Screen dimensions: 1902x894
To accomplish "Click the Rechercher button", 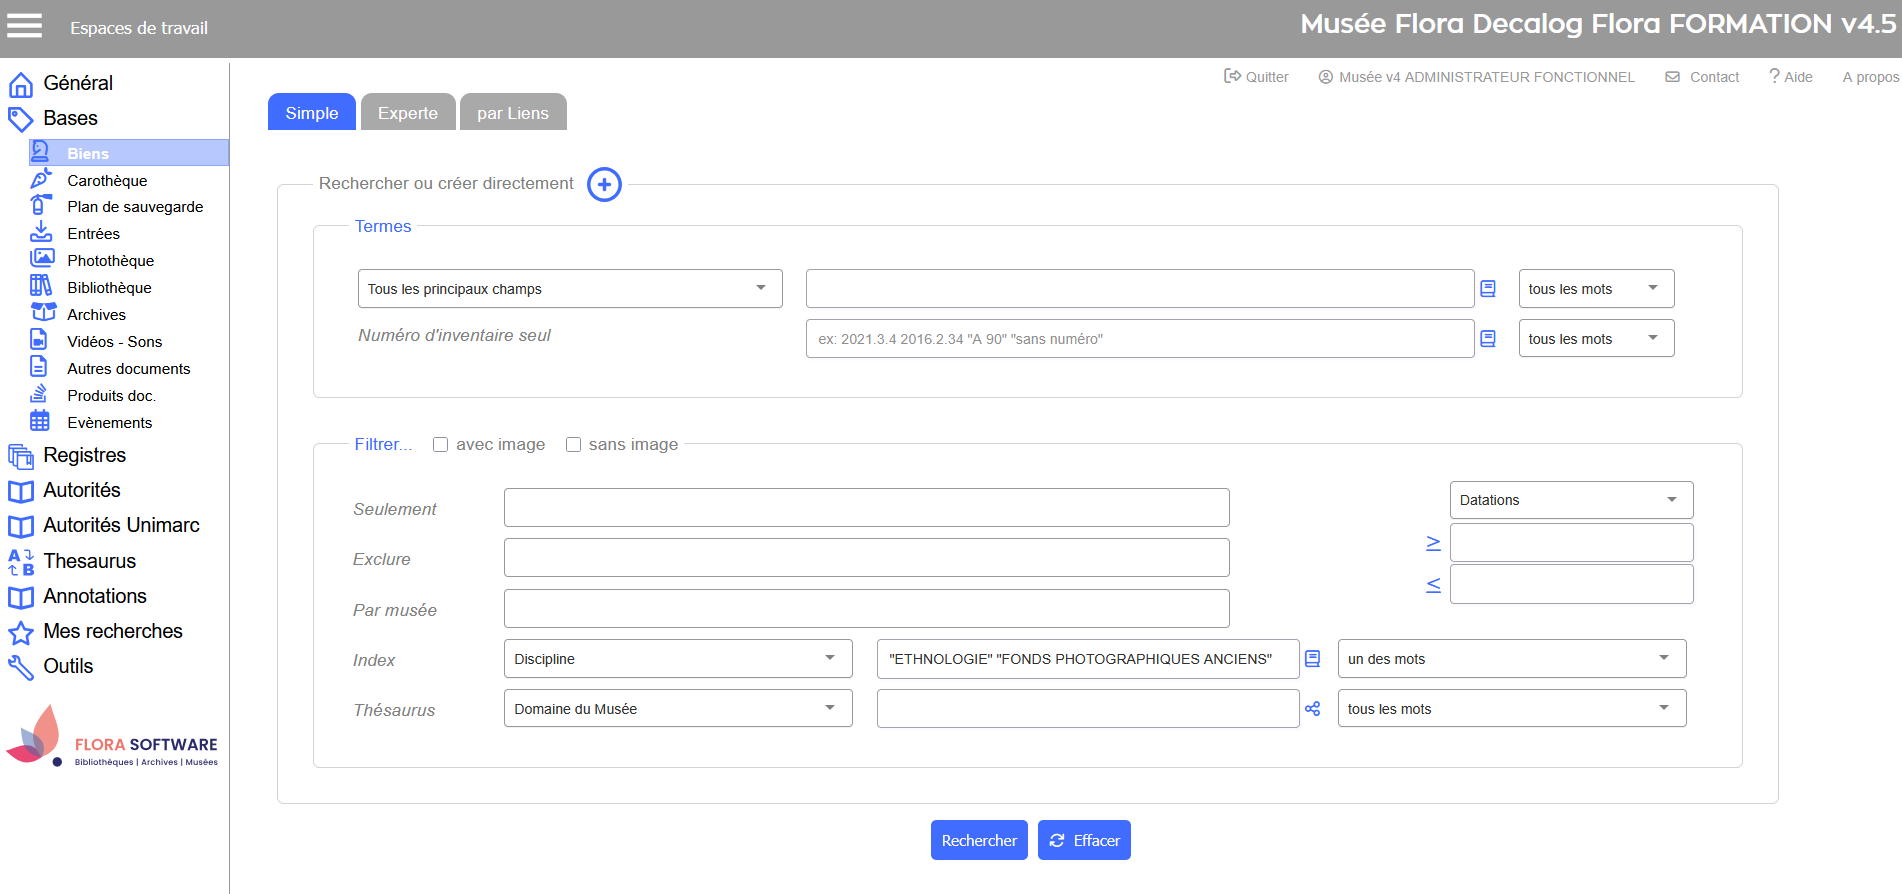I will pyautogui.click(x=979, y=841).
